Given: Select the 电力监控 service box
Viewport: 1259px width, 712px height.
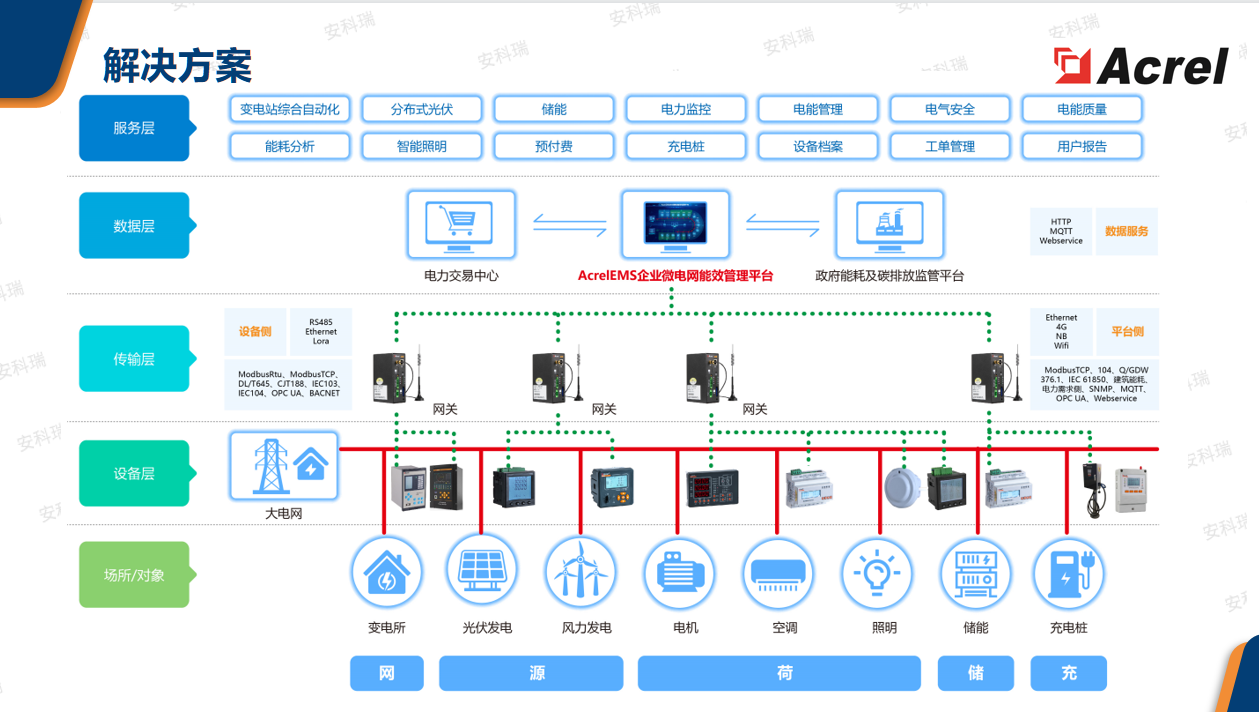Looking at the screenshot, I should [x=686, y=109].
